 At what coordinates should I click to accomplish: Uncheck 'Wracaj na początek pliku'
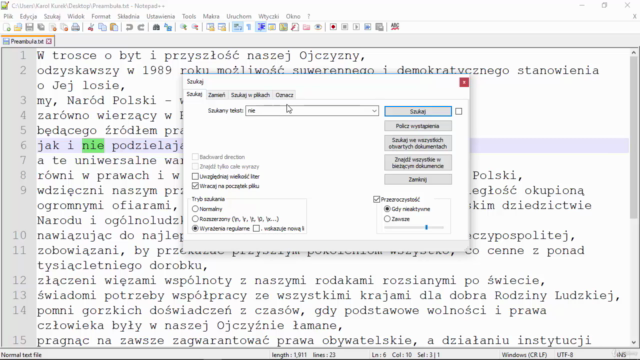pos(195,186)
